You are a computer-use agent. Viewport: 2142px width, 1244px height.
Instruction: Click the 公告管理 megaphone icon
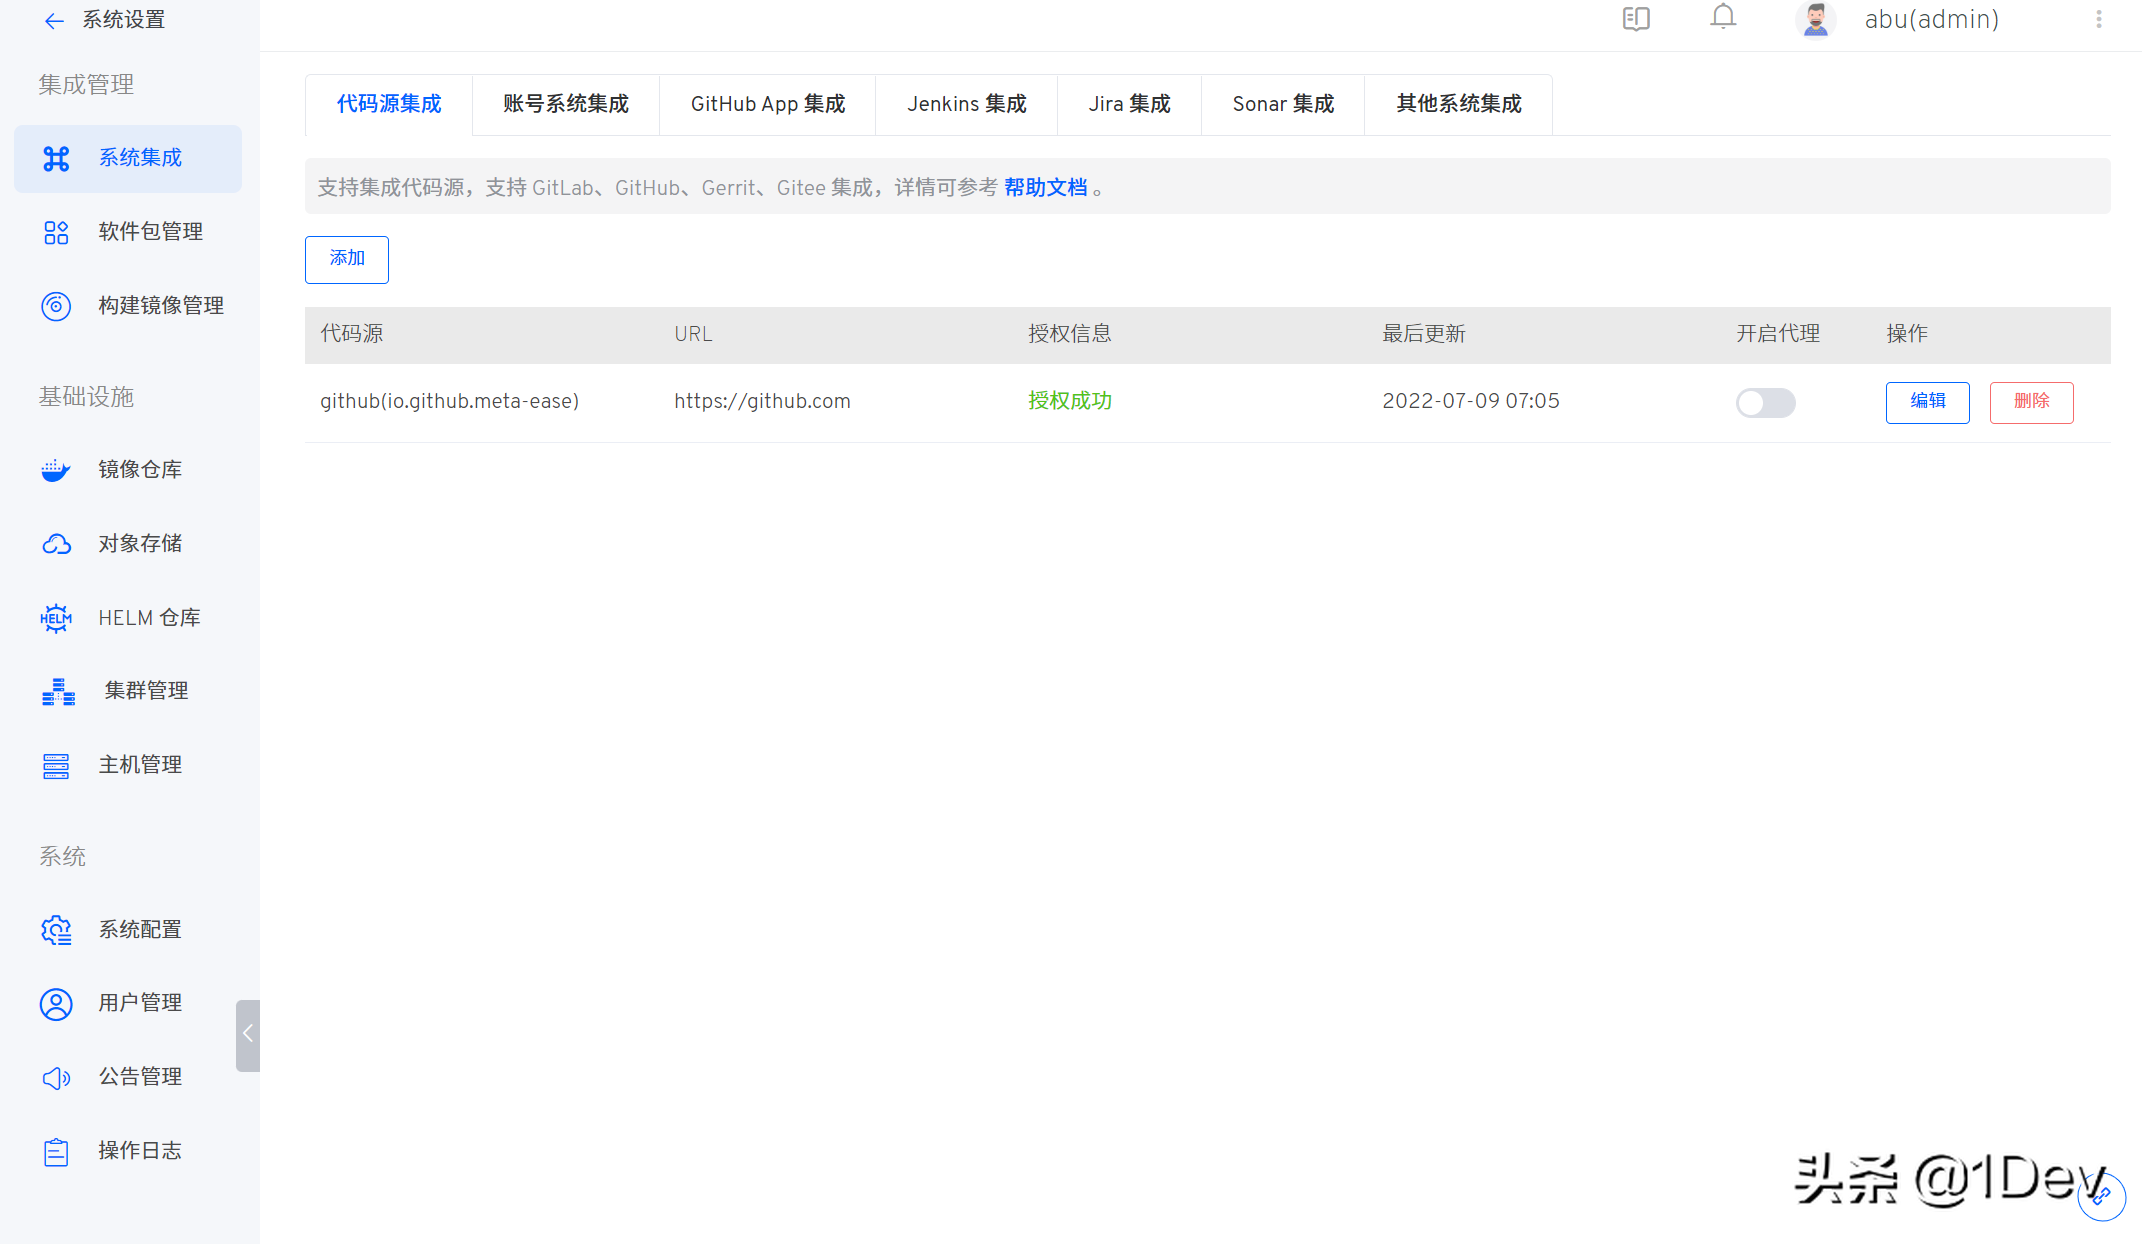[x=56, y=1078]
